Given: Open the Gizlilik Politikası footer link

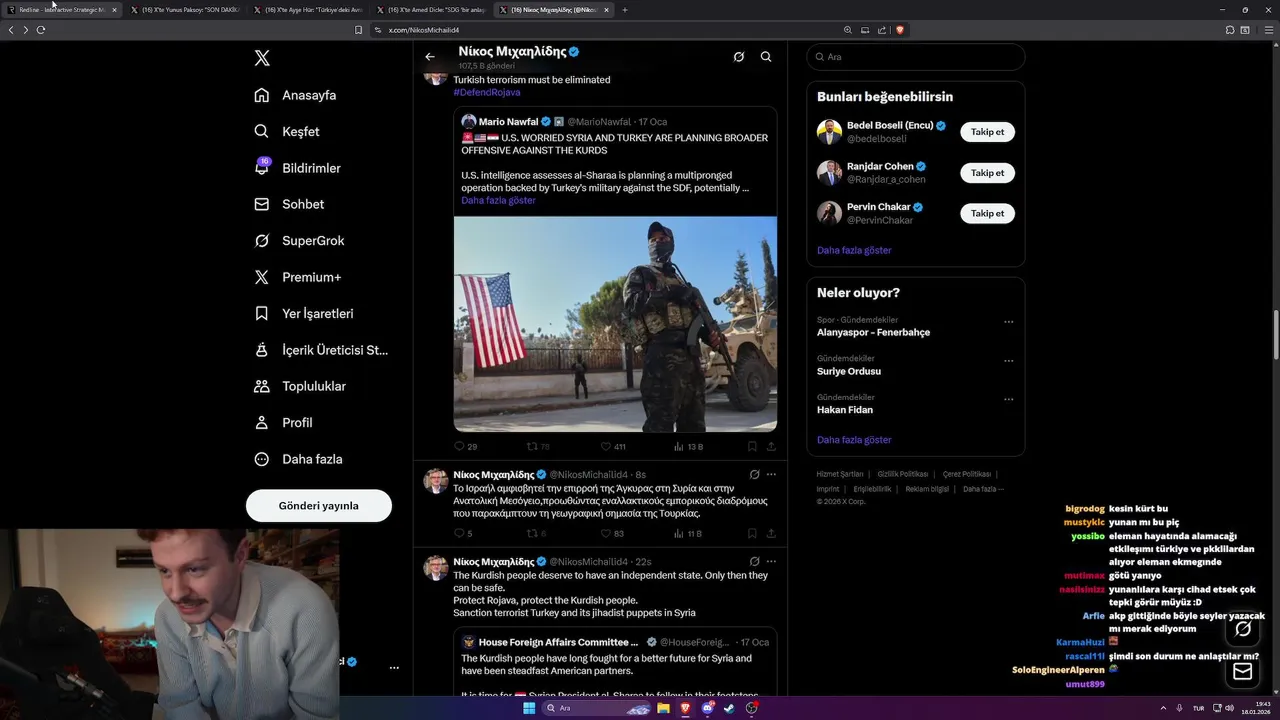Looking at the screenshot, I should click(x=903, y=474).
